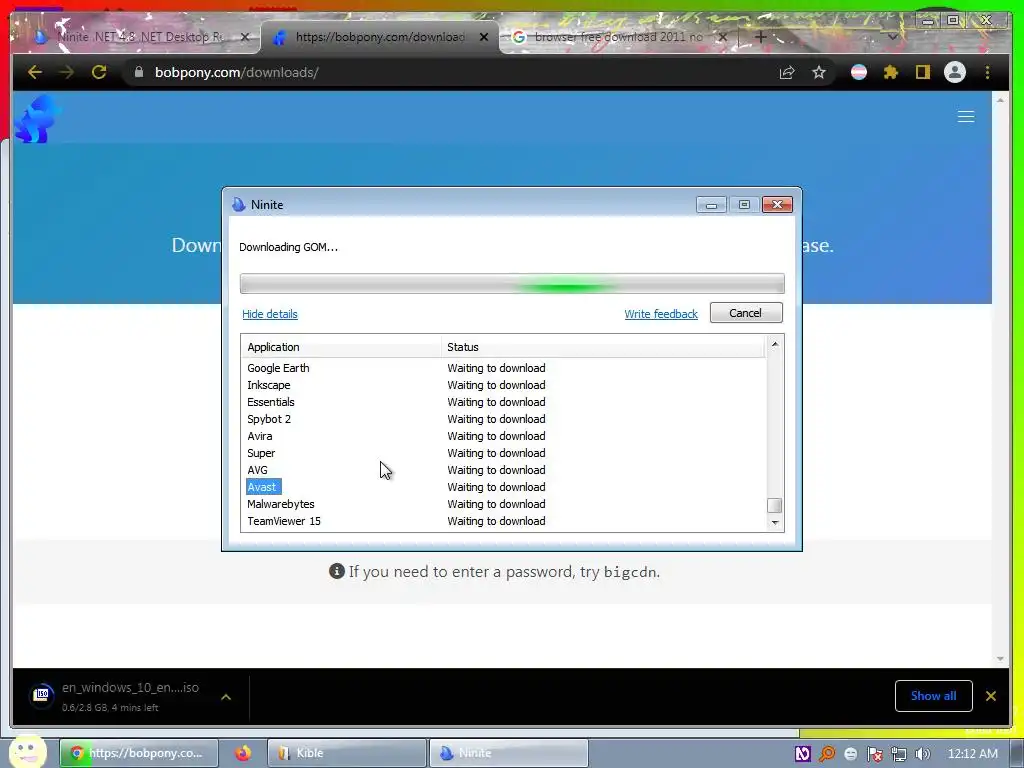Image resolution: width=1024 pixels, height=768 pixels.
Task: Click the highlighted Avast row
Action: [x=503, y=487]
